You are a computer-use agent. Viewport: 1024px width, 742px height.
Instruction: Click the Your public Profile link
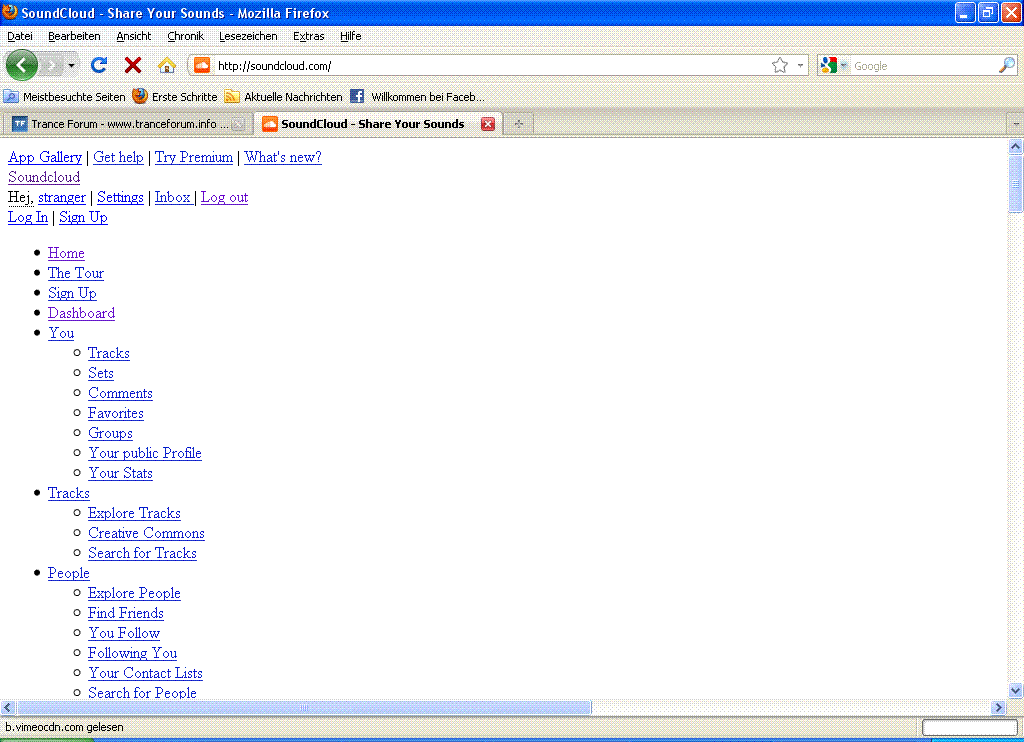point(145,453)
